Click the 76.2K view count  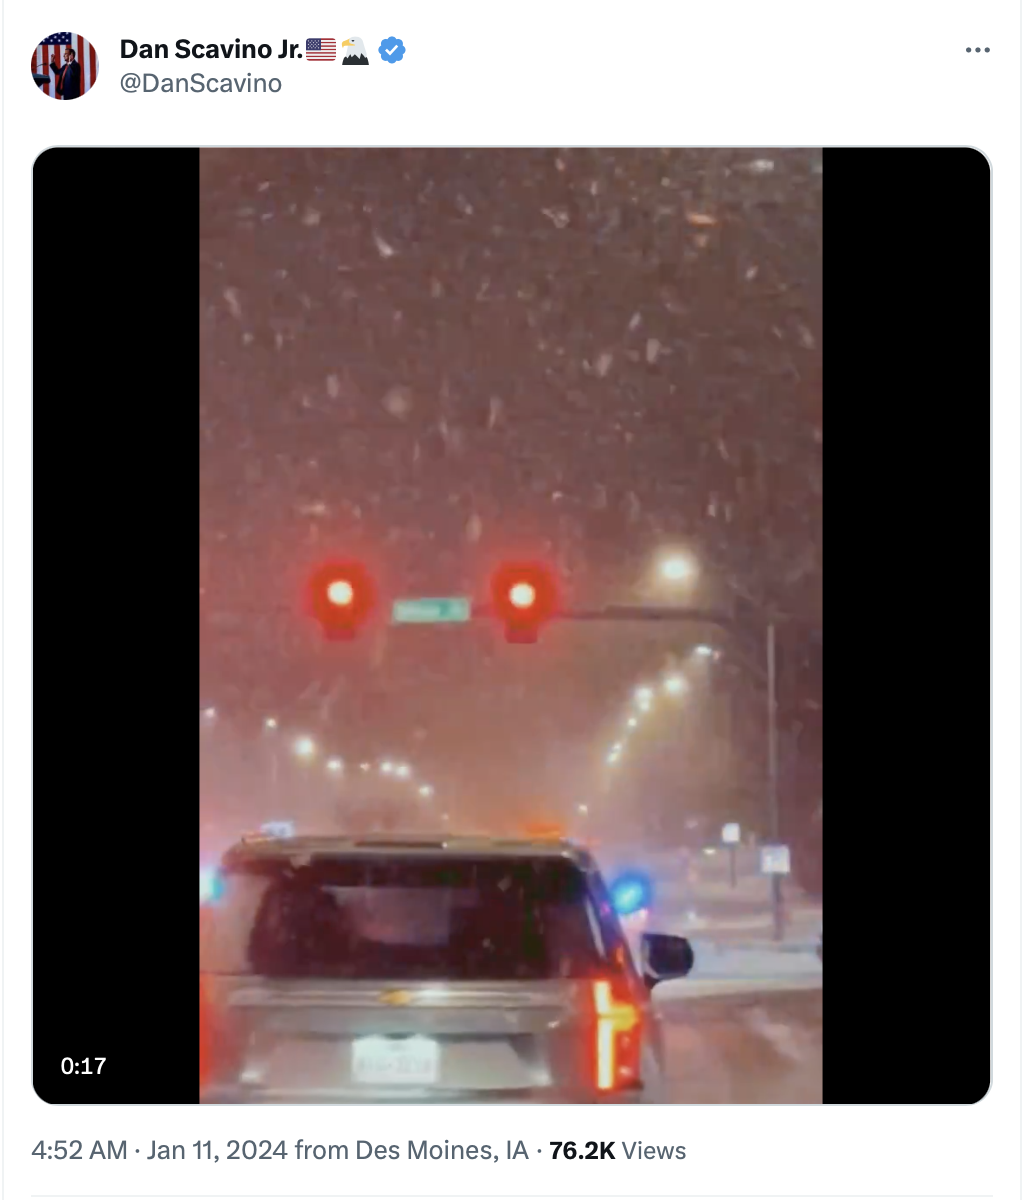click(582, 1150)
